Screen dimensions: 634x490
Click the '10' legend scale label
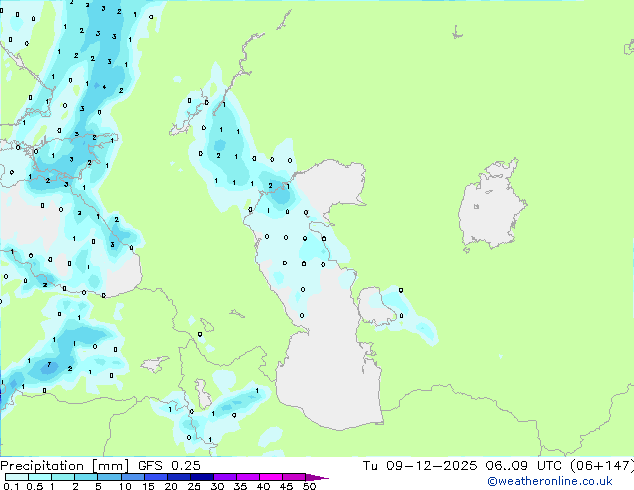125,486
